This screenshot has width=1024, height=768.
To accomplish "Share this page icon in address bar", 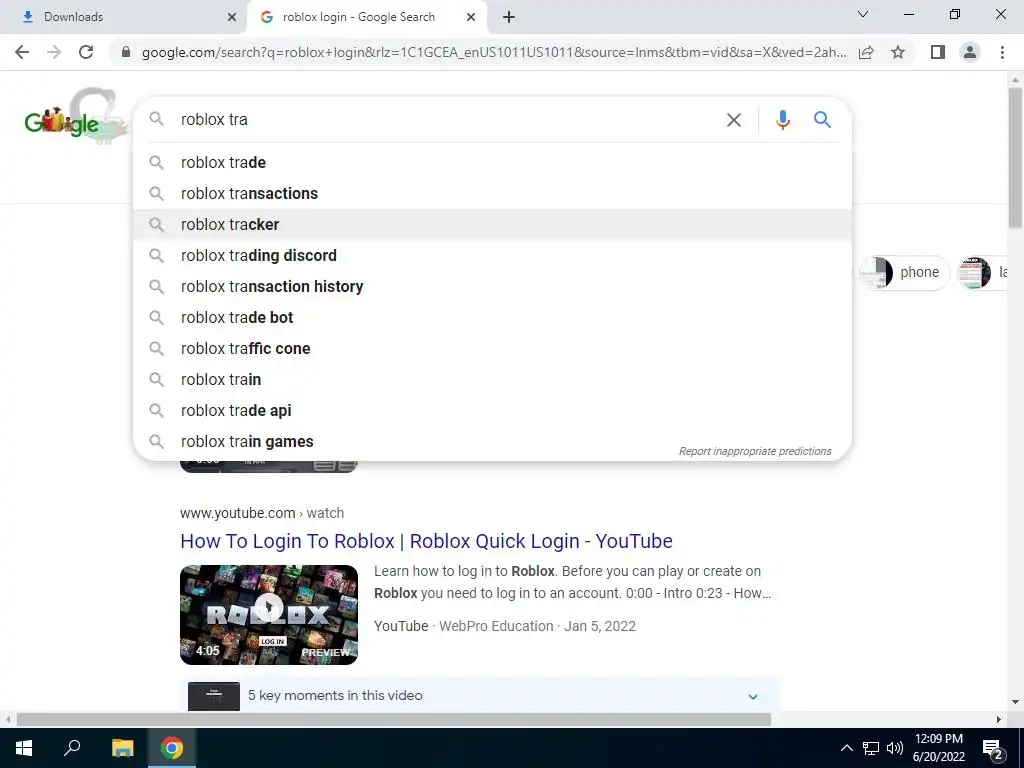I will (x=866, y=52).
